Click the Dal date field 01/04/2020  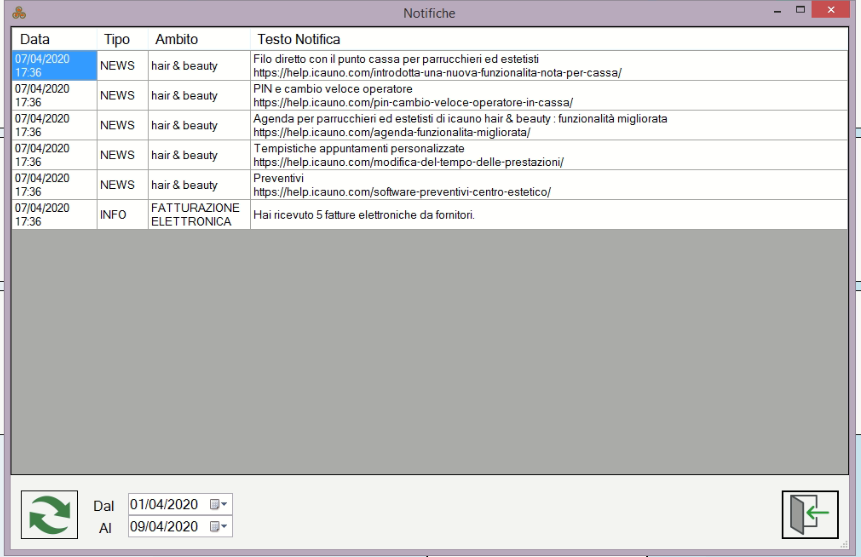(x=165, y=504)
